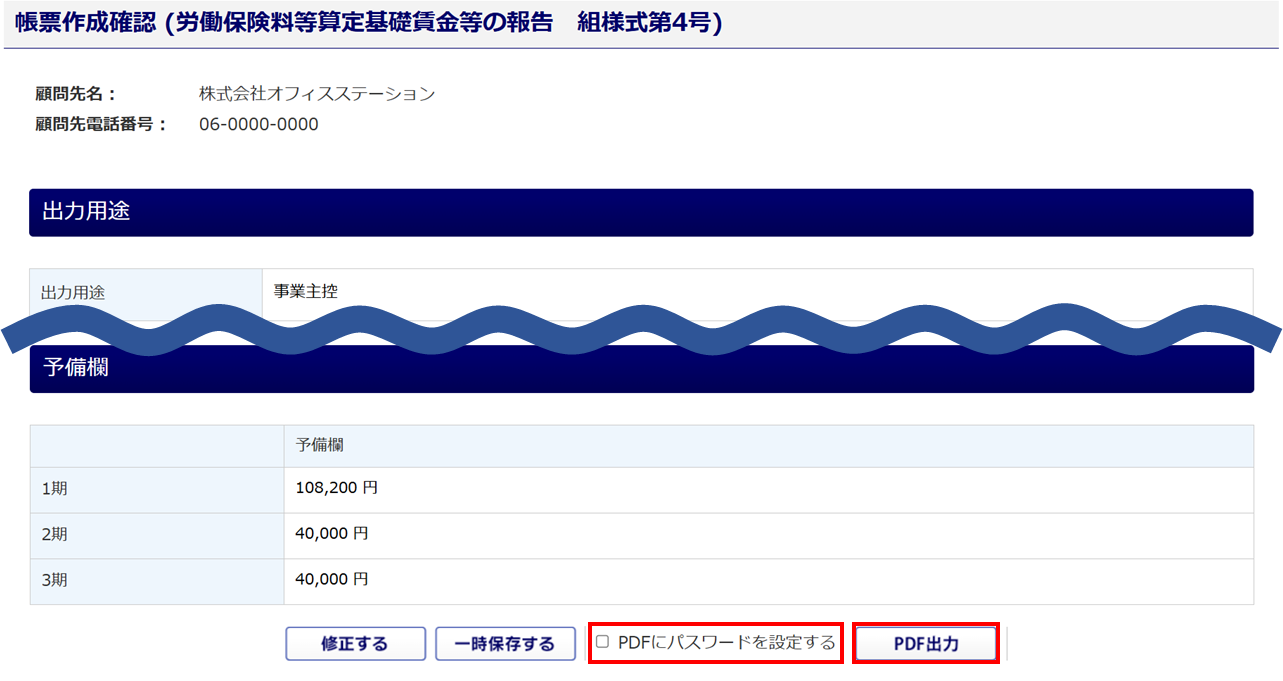Click the 2期 amount 40,000 円
Viewport: 1283px width, 681px height.
pos(332,534)
